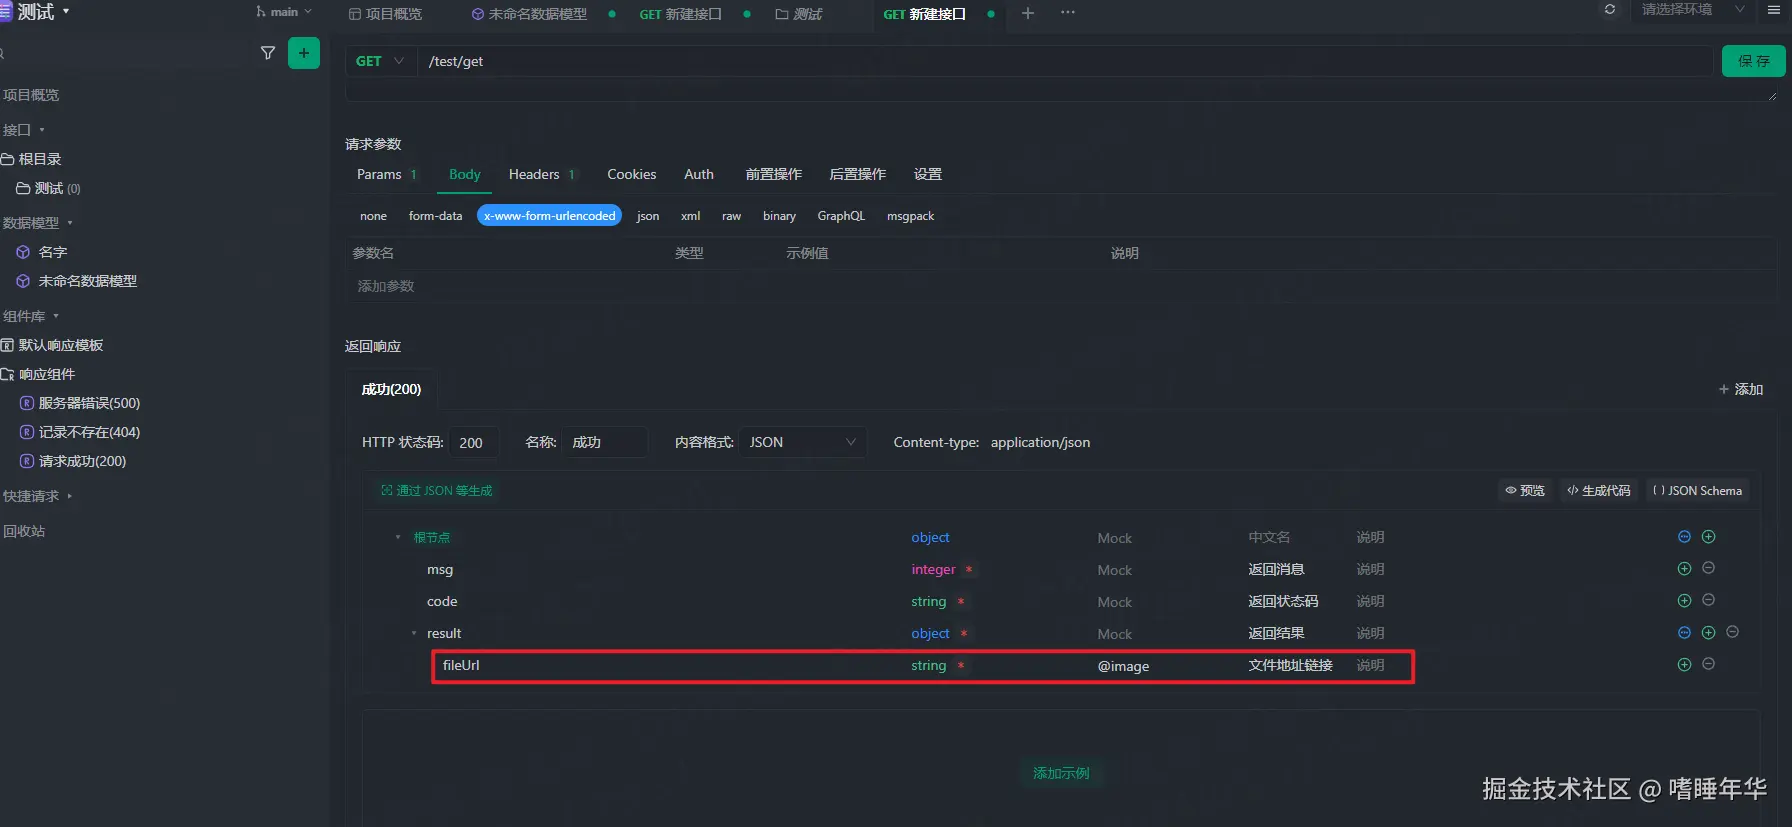Click the 预览 preview button
Image resolution: width=1792 pixels, height=827 pixels.
click(x=1525, y=490)
